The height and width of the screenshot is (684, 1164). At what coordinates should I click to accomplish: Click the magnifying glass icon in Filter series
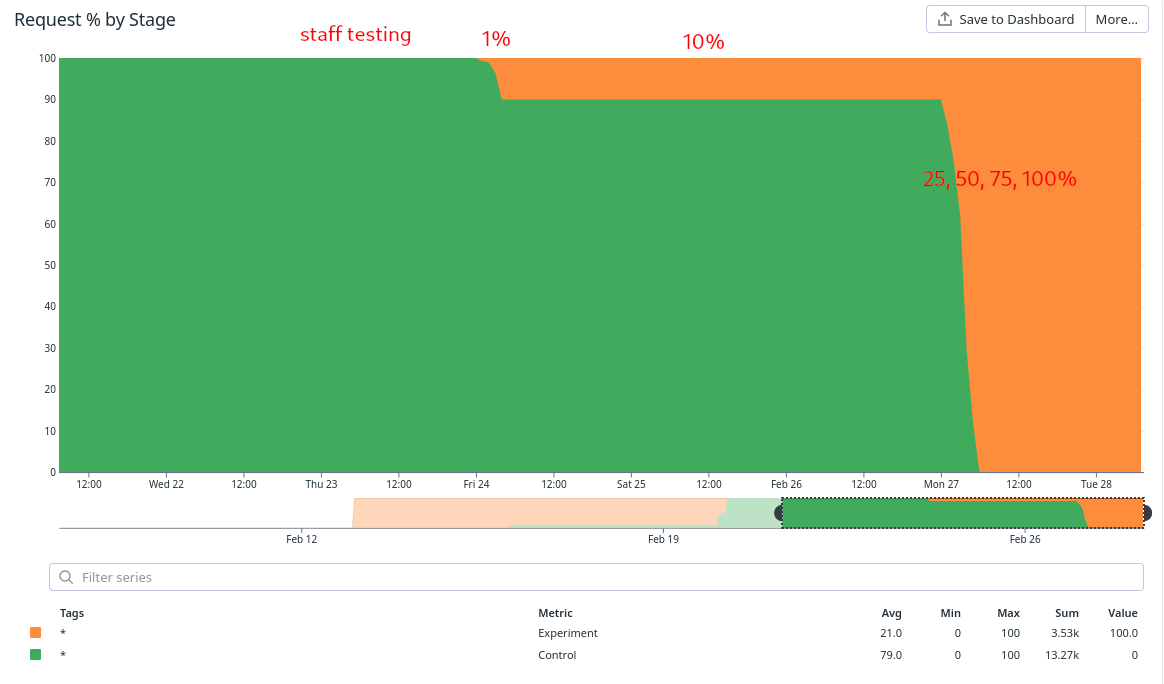(65, 577)
